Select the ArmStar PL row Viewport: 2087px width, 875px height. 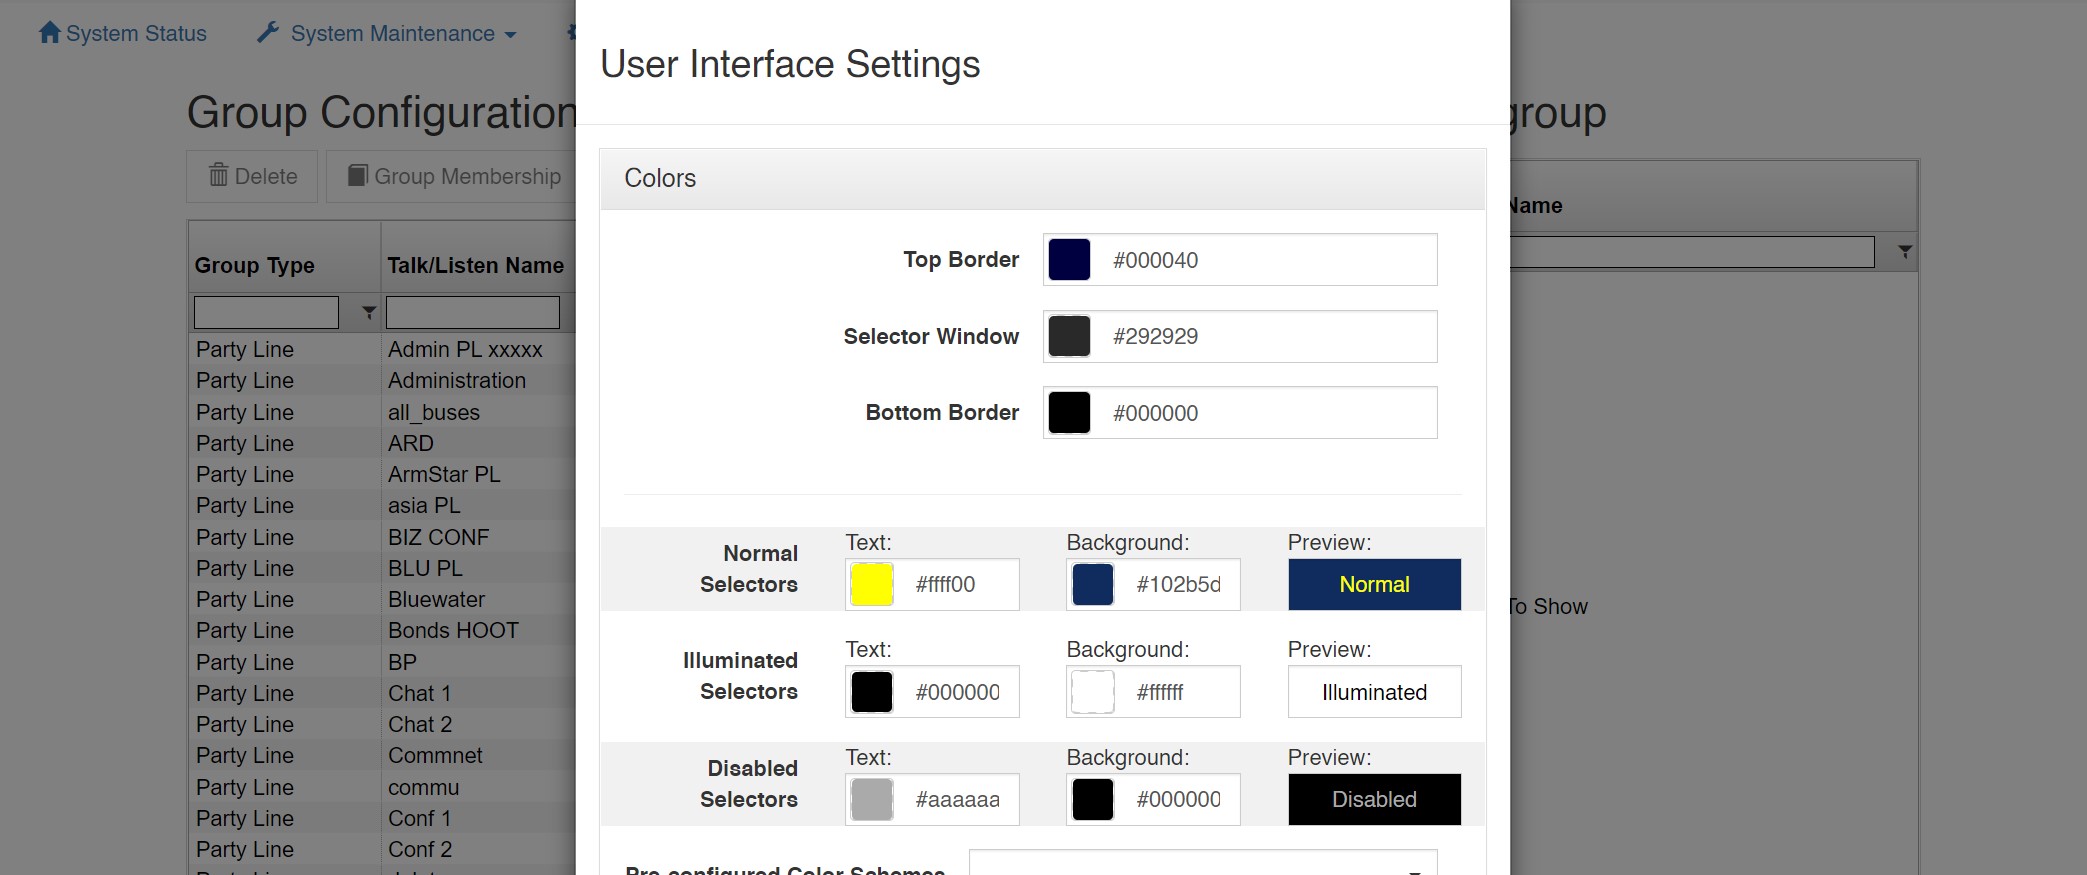click(382, 474)
